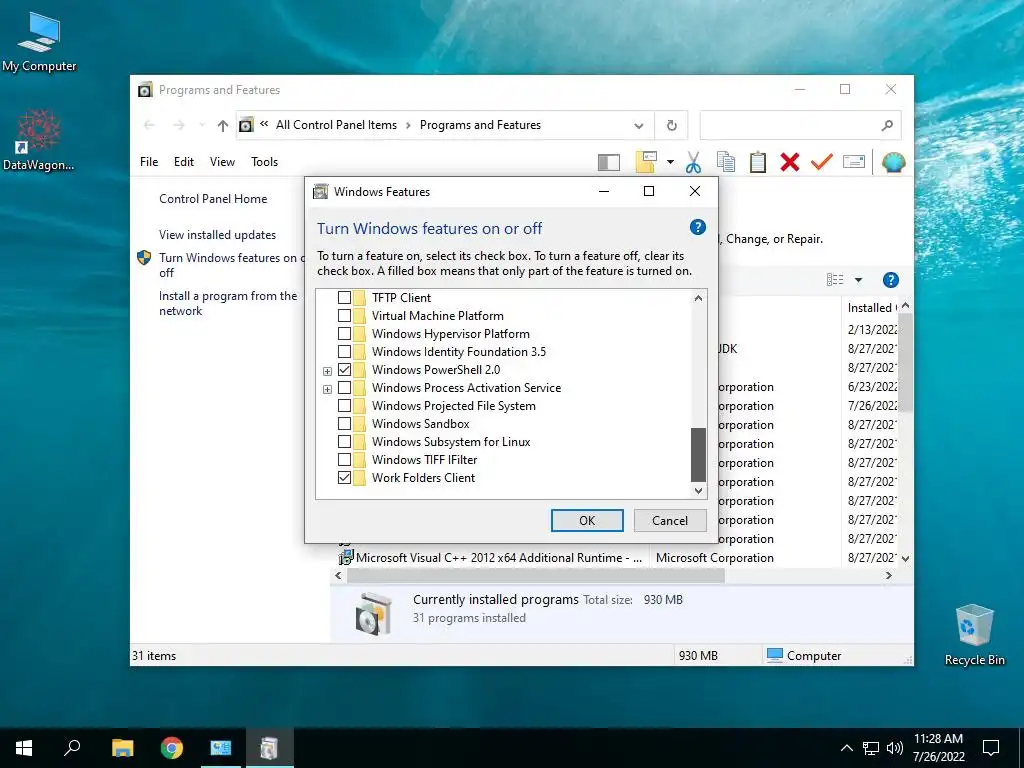The image size is (1024, 768).
Task: Select the Recycle Bin desktop icon
Action: (x=974, y=635)
